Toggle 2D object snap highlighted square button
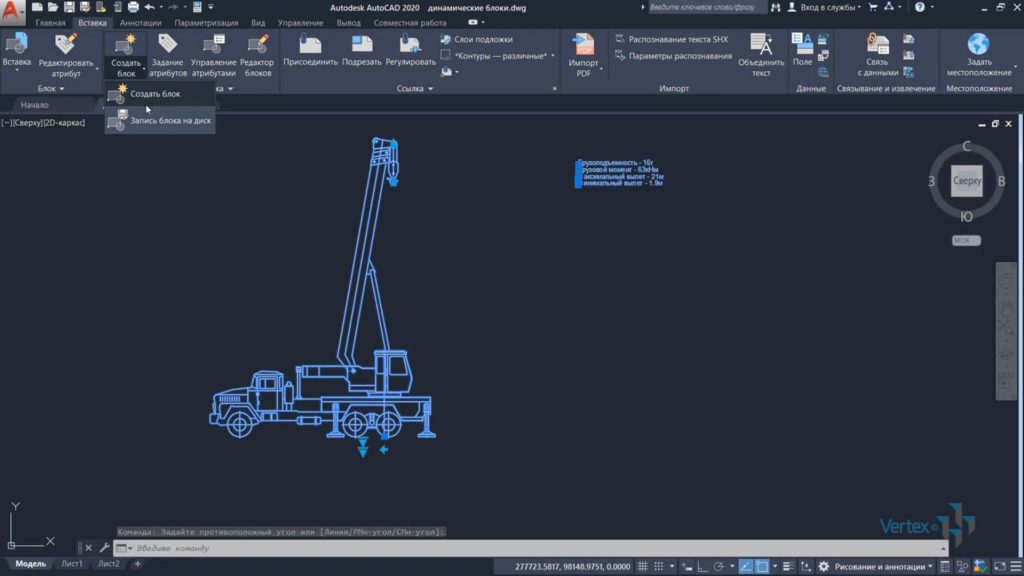 (761, 566)
